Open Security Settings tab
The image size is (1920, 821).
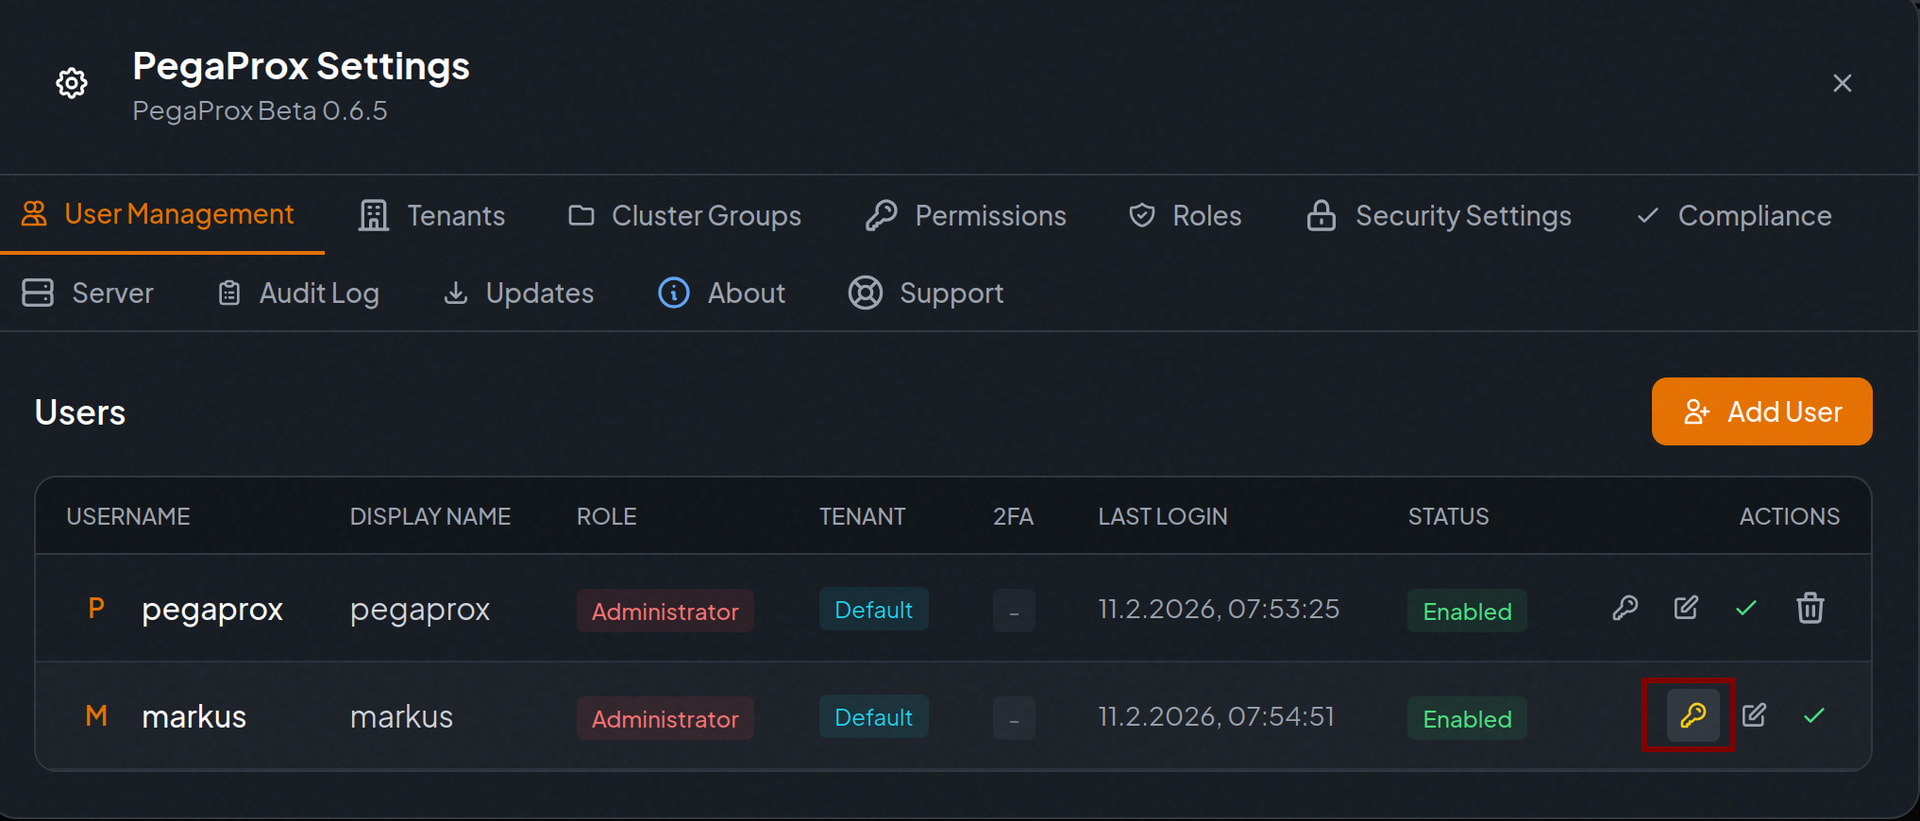coord(1439,216)
